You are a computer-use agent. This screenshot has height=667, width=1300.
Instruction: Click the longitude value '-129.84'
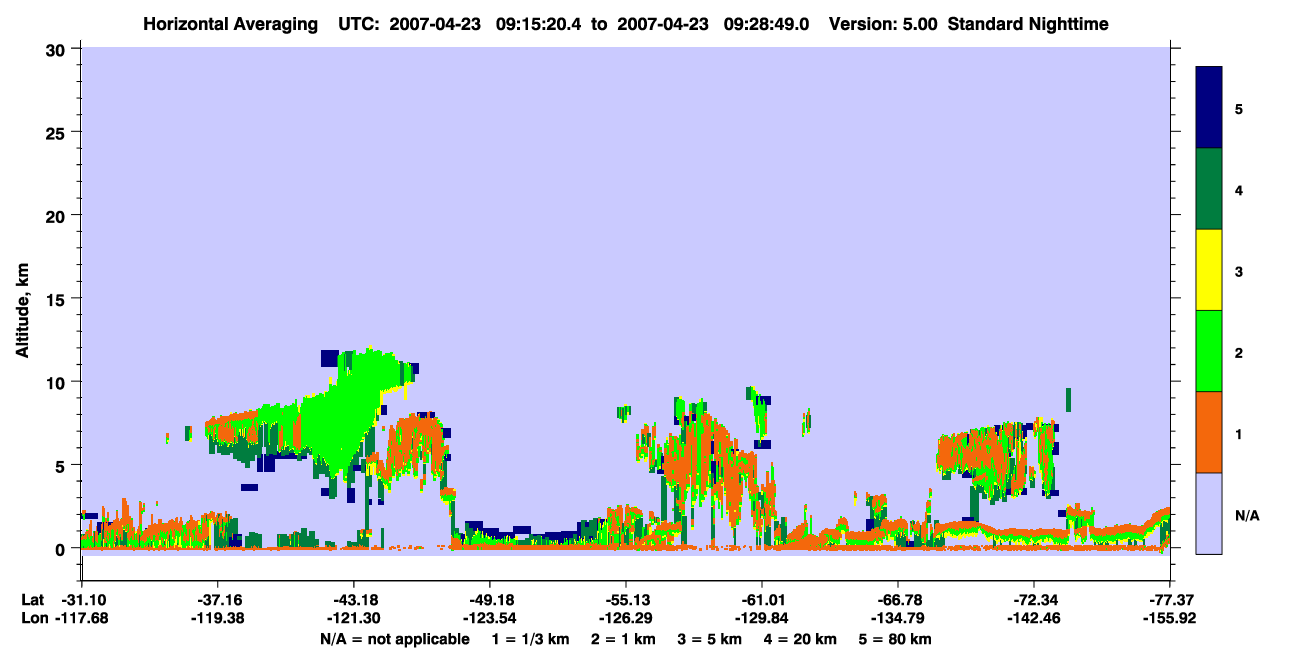(x=761, y=619)
